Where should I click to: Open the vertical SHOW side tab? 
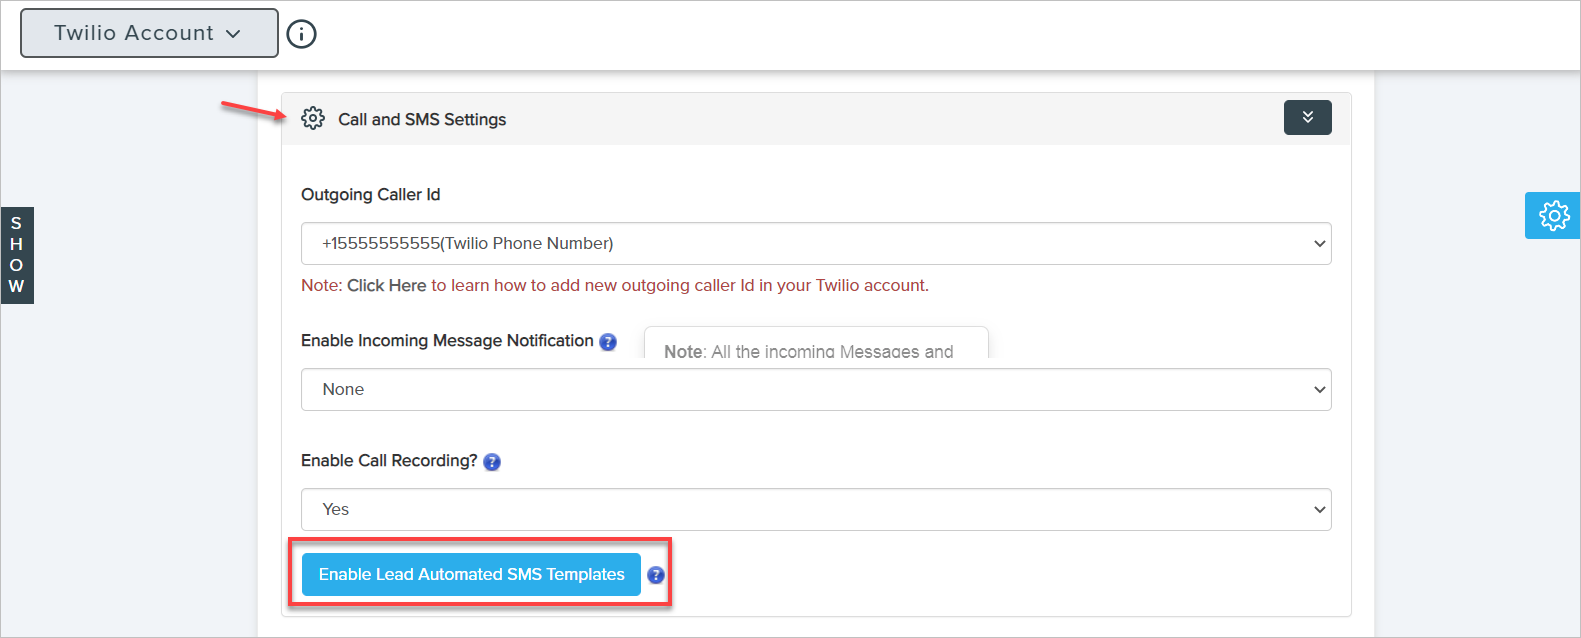[x=17, y=255]
